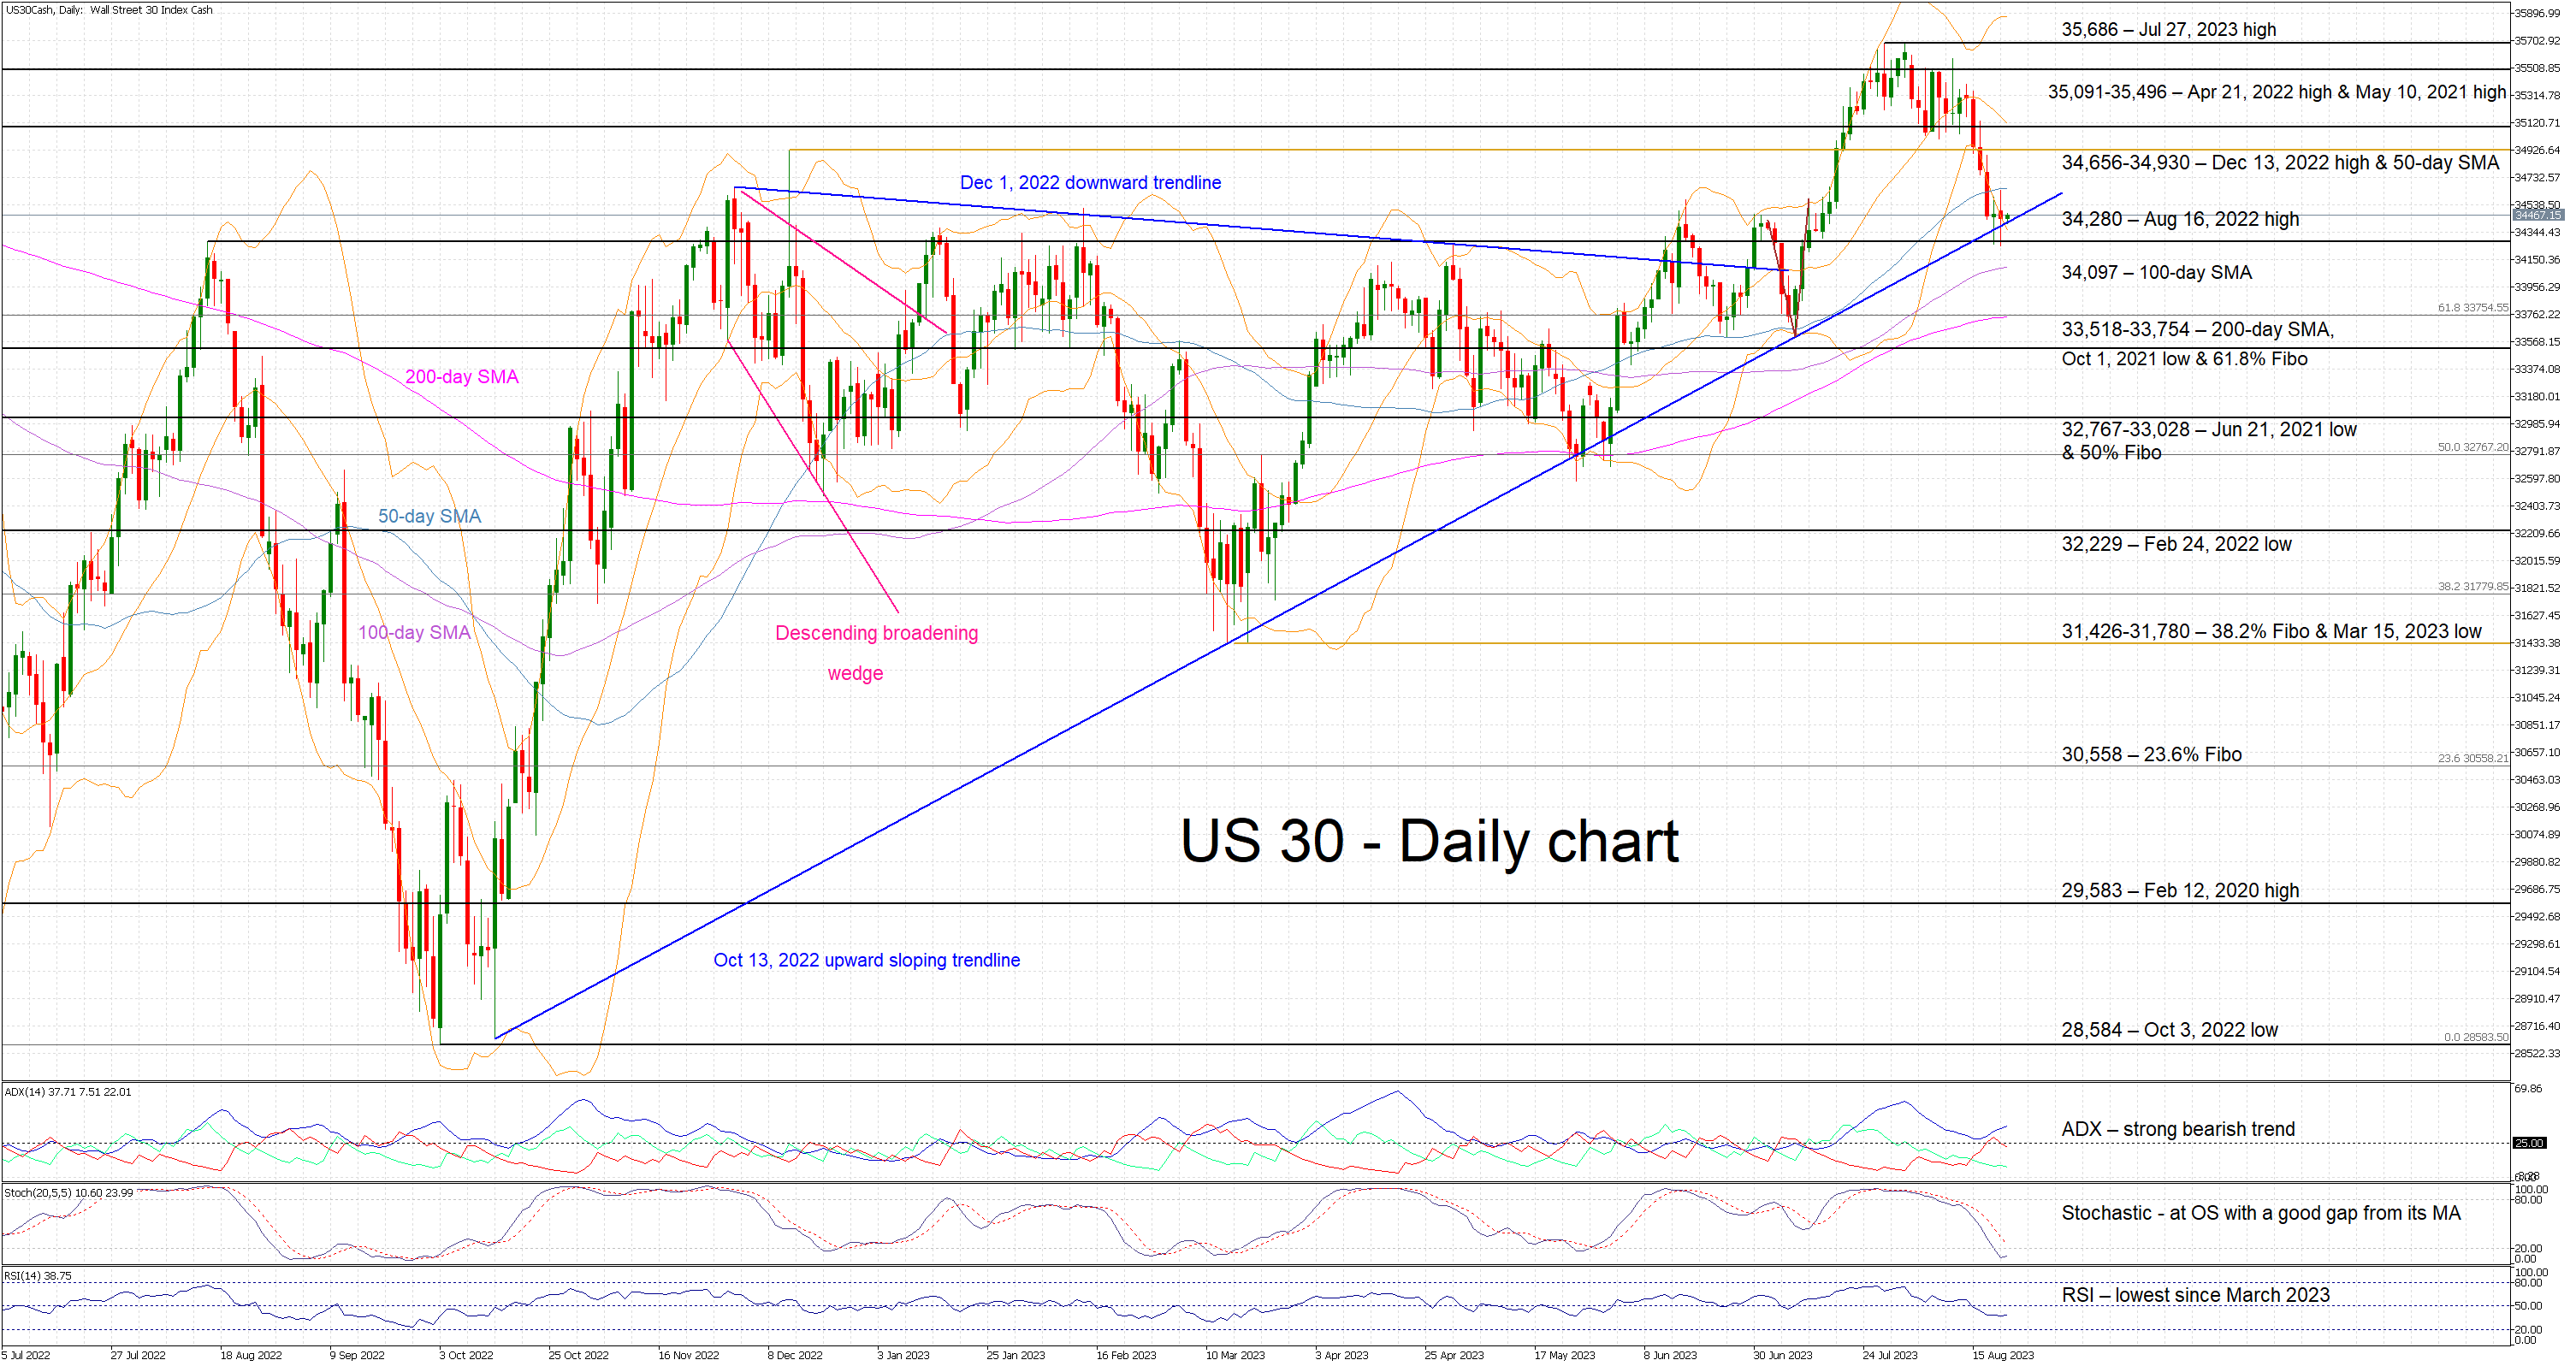Click the pink '200-day SMA' label

click(461, 377)
